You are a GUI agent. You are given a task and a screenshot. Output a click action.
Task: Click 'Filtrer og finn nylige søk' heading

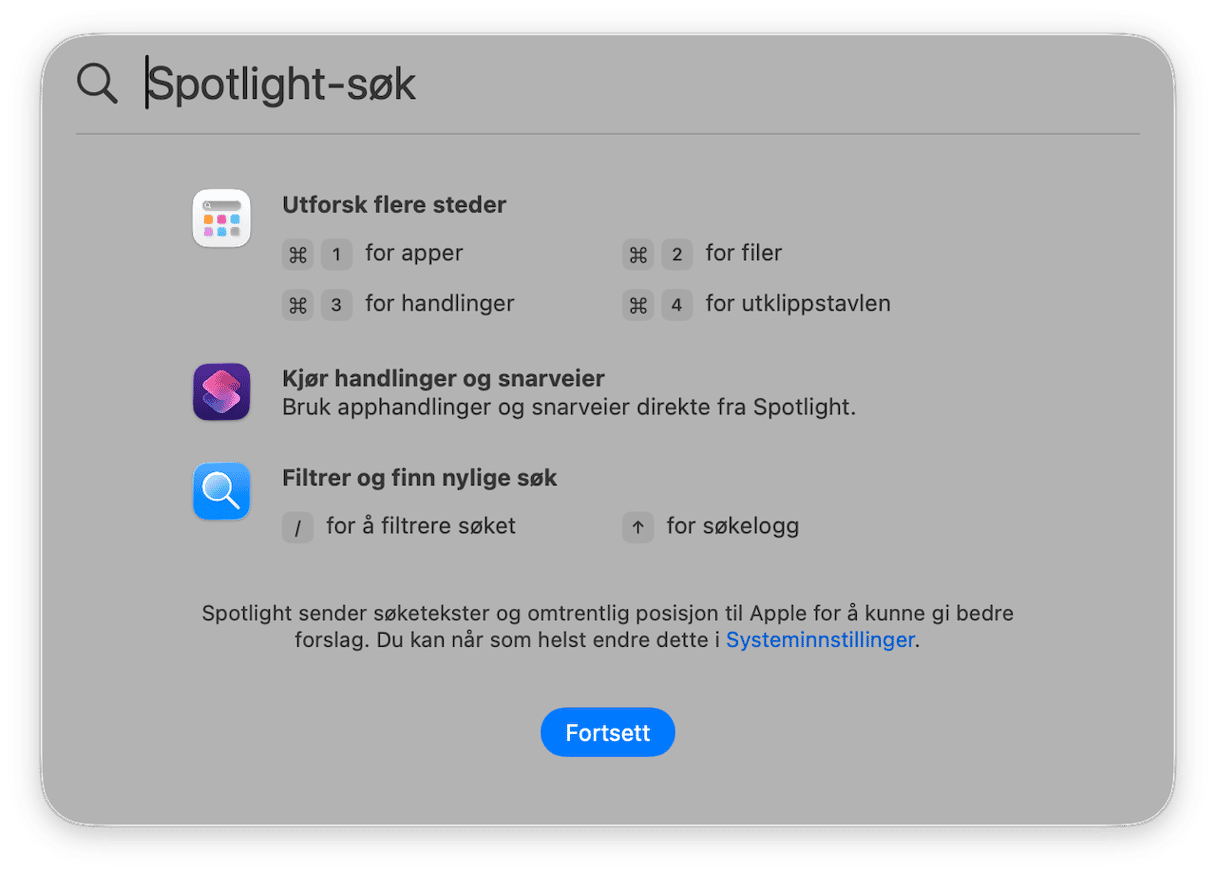(x=419, y=477)
